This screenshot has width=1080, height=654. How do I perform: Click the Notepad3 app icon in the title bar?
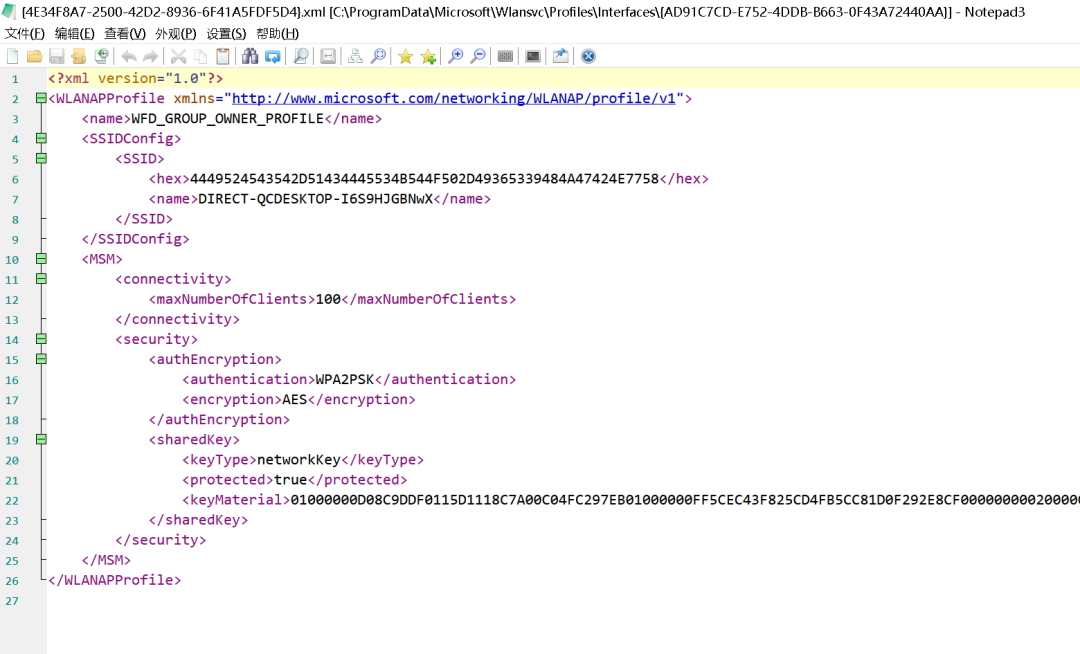pyautogui.click(x=9, y=12)
